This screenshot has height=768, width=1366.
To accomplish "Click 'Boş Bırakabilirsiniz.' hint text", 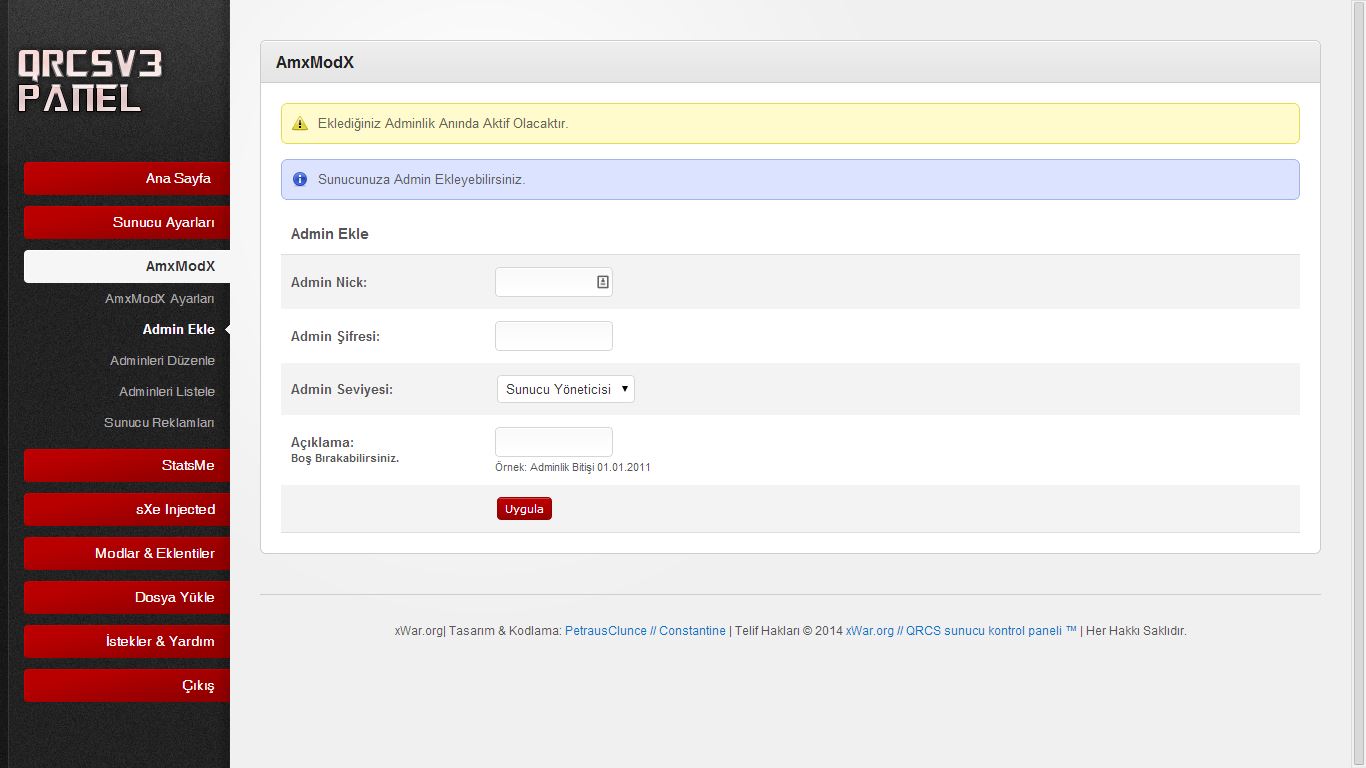I will [345, 458].
